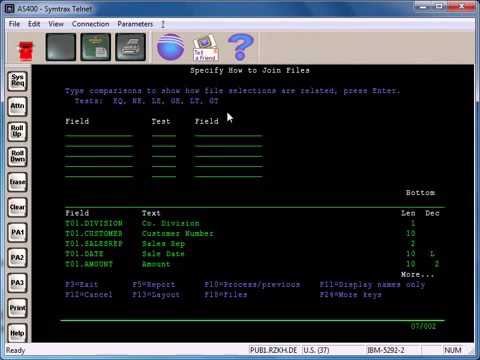Click the green document toolbar icon
The image size is (480, 360).
tap(96, 47)
